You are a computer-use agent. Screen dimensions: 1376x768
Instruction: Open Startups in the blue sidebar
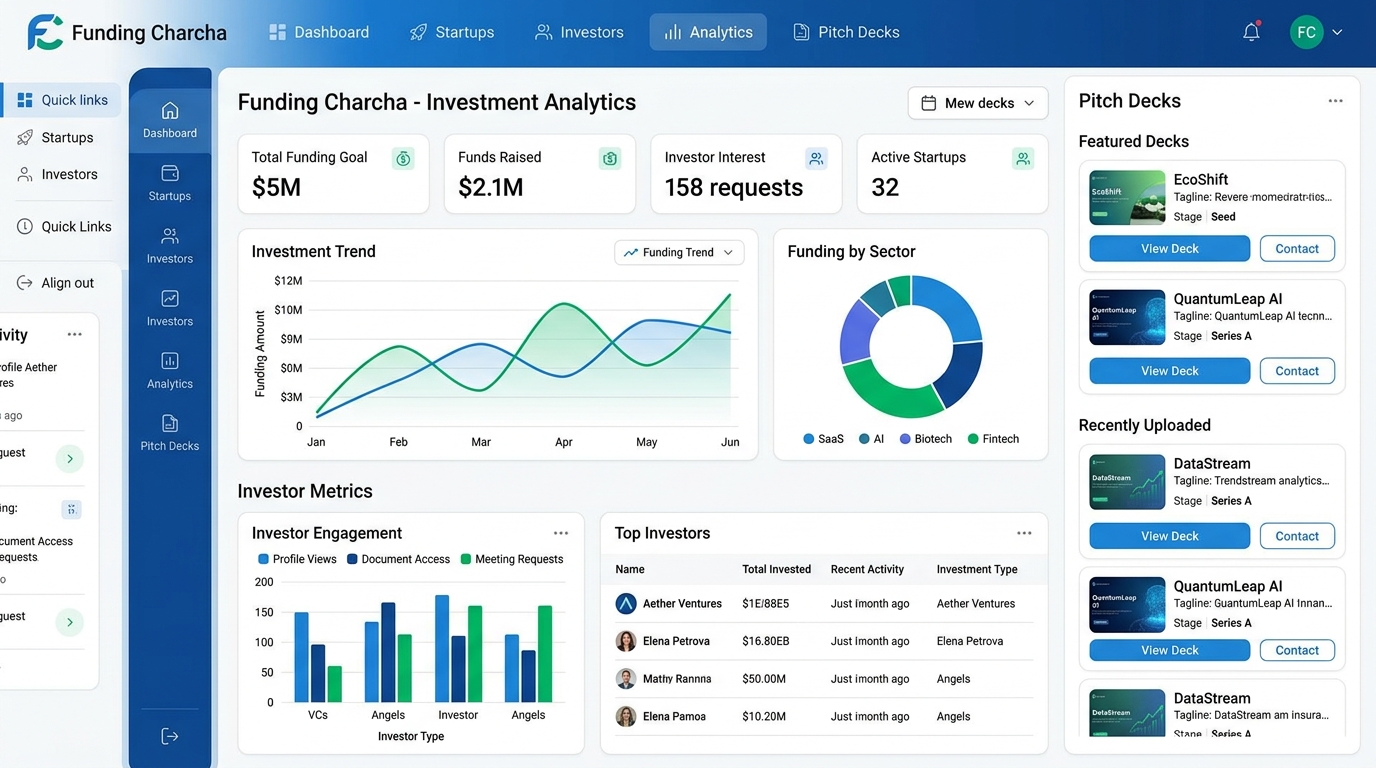coord(170,183)
